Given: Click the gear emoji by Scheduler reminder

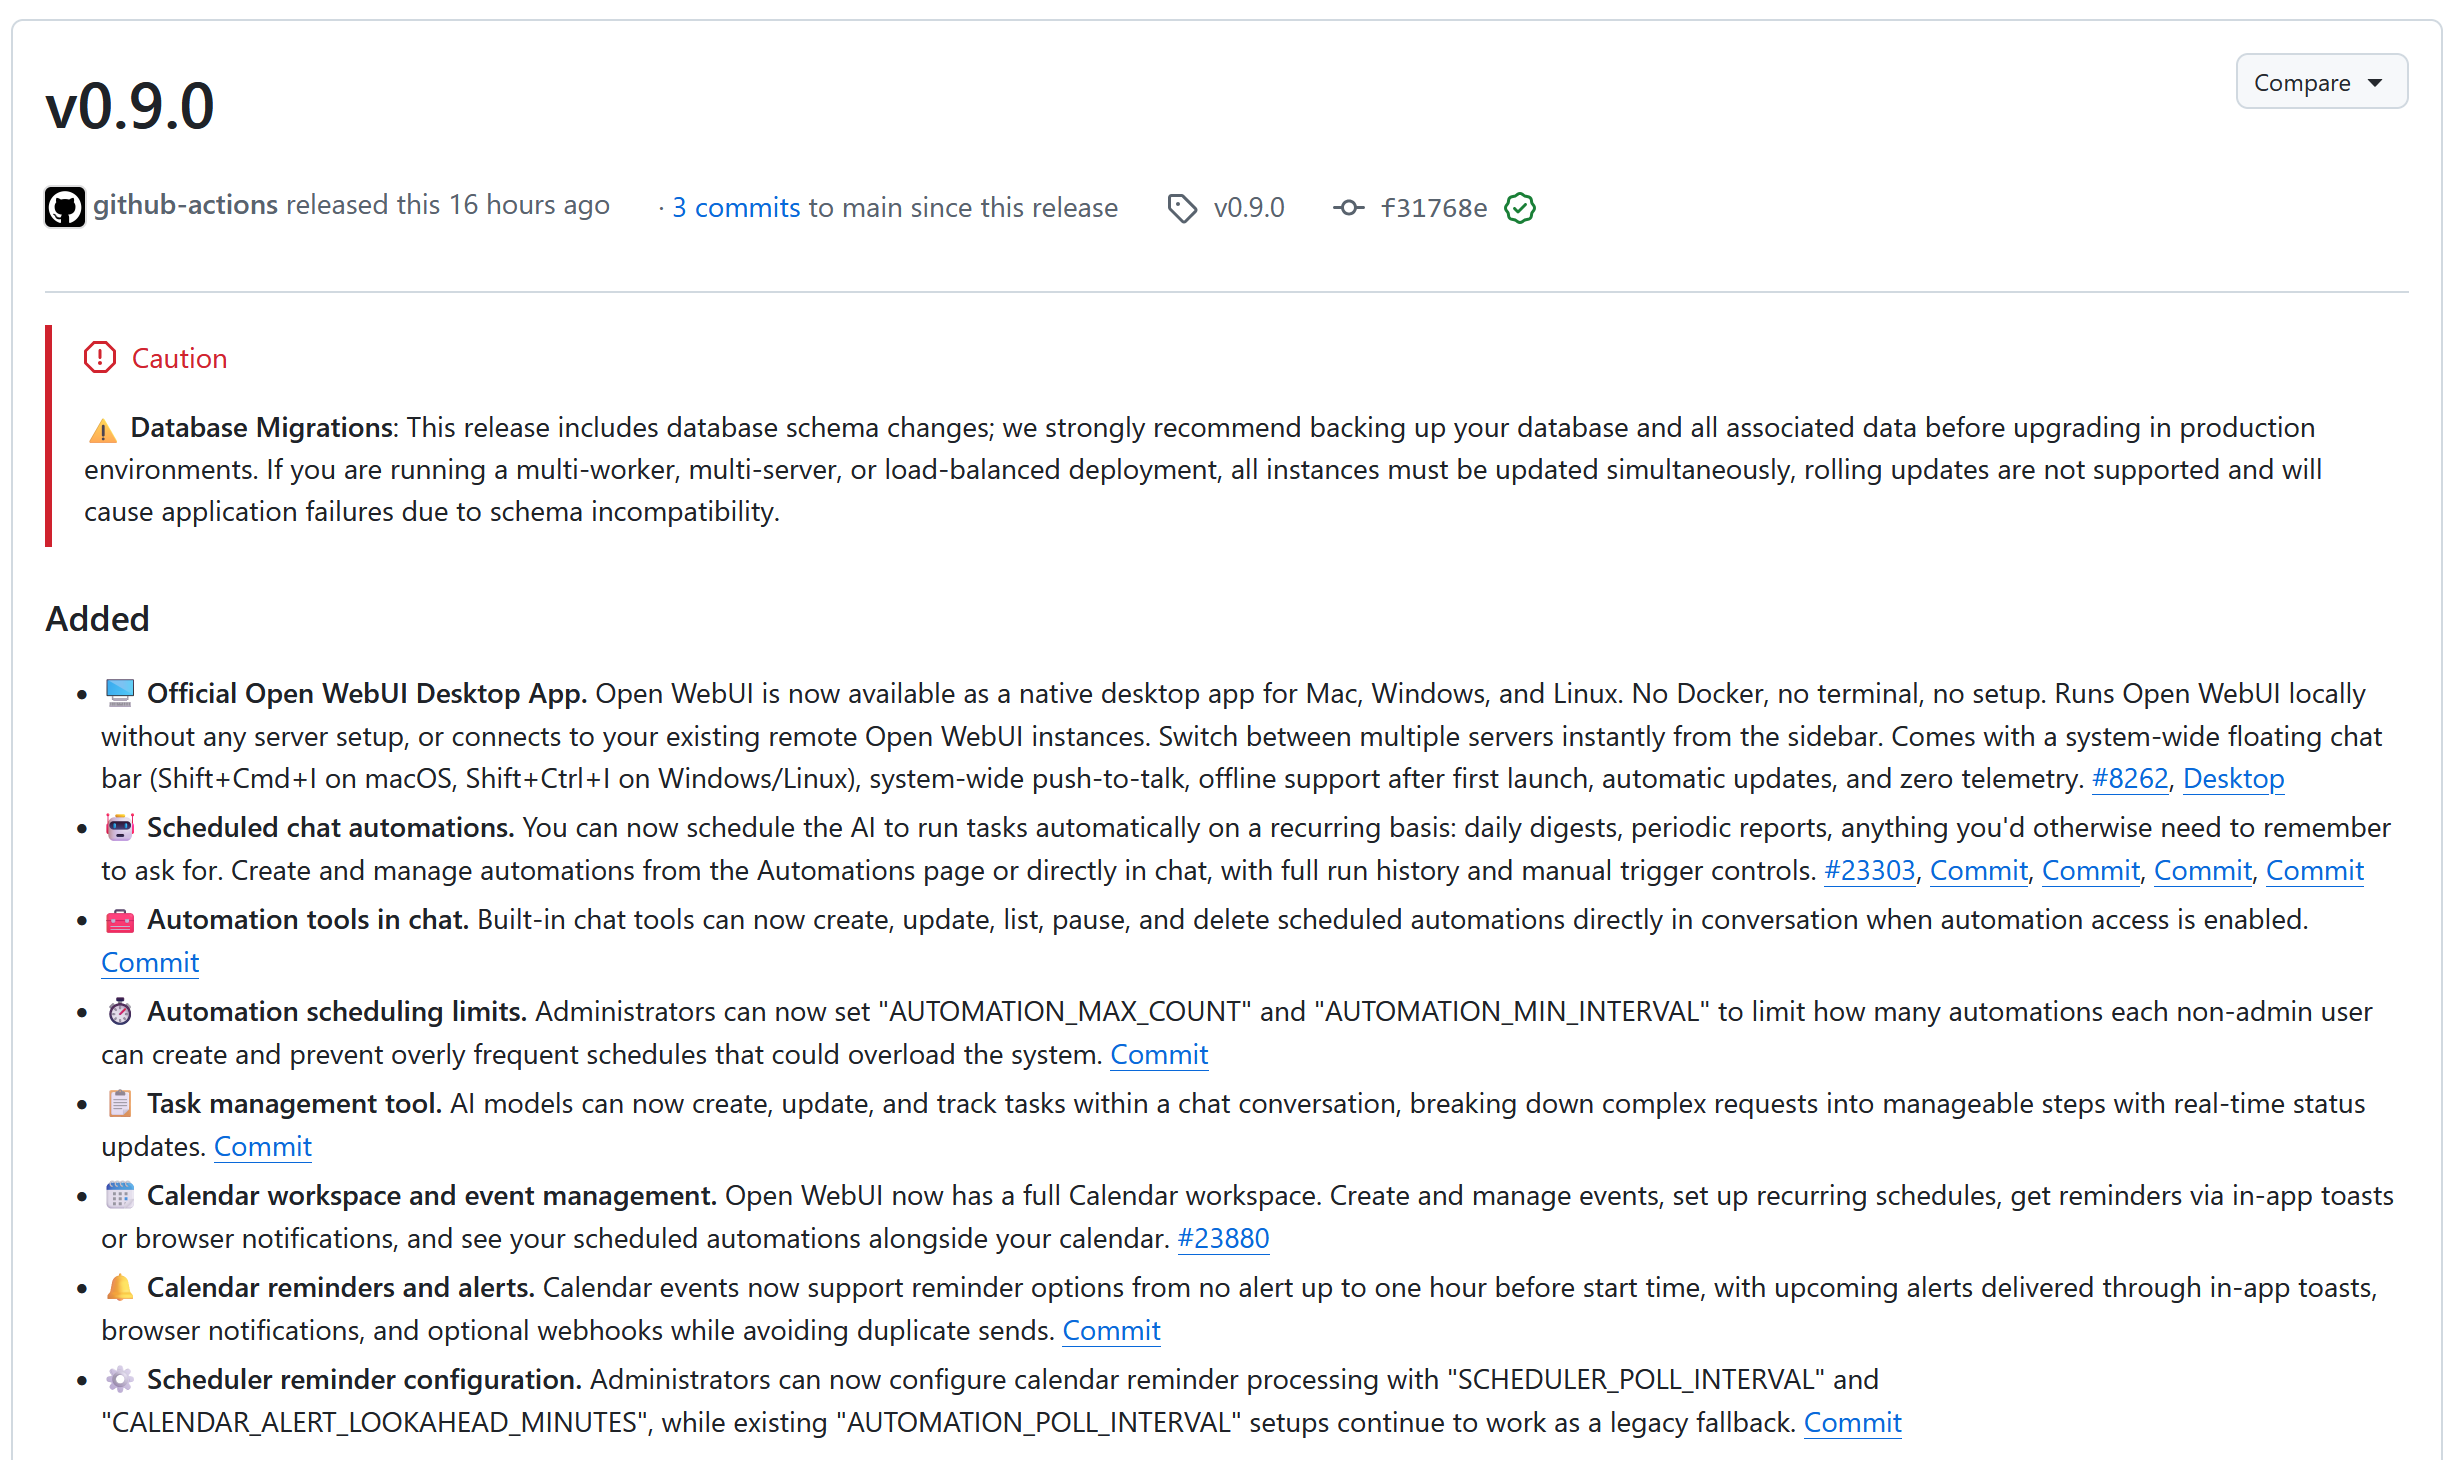Looking at the screenshot, I should pos(120,1379).
